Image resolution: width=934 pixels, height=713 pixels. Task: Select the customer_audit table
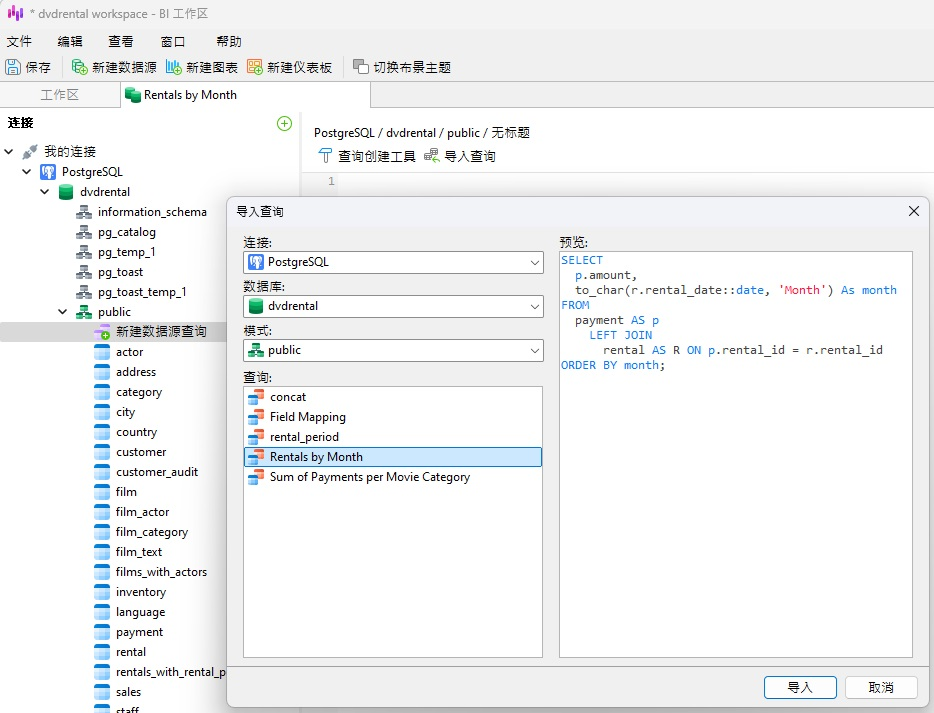pos(157,472)
